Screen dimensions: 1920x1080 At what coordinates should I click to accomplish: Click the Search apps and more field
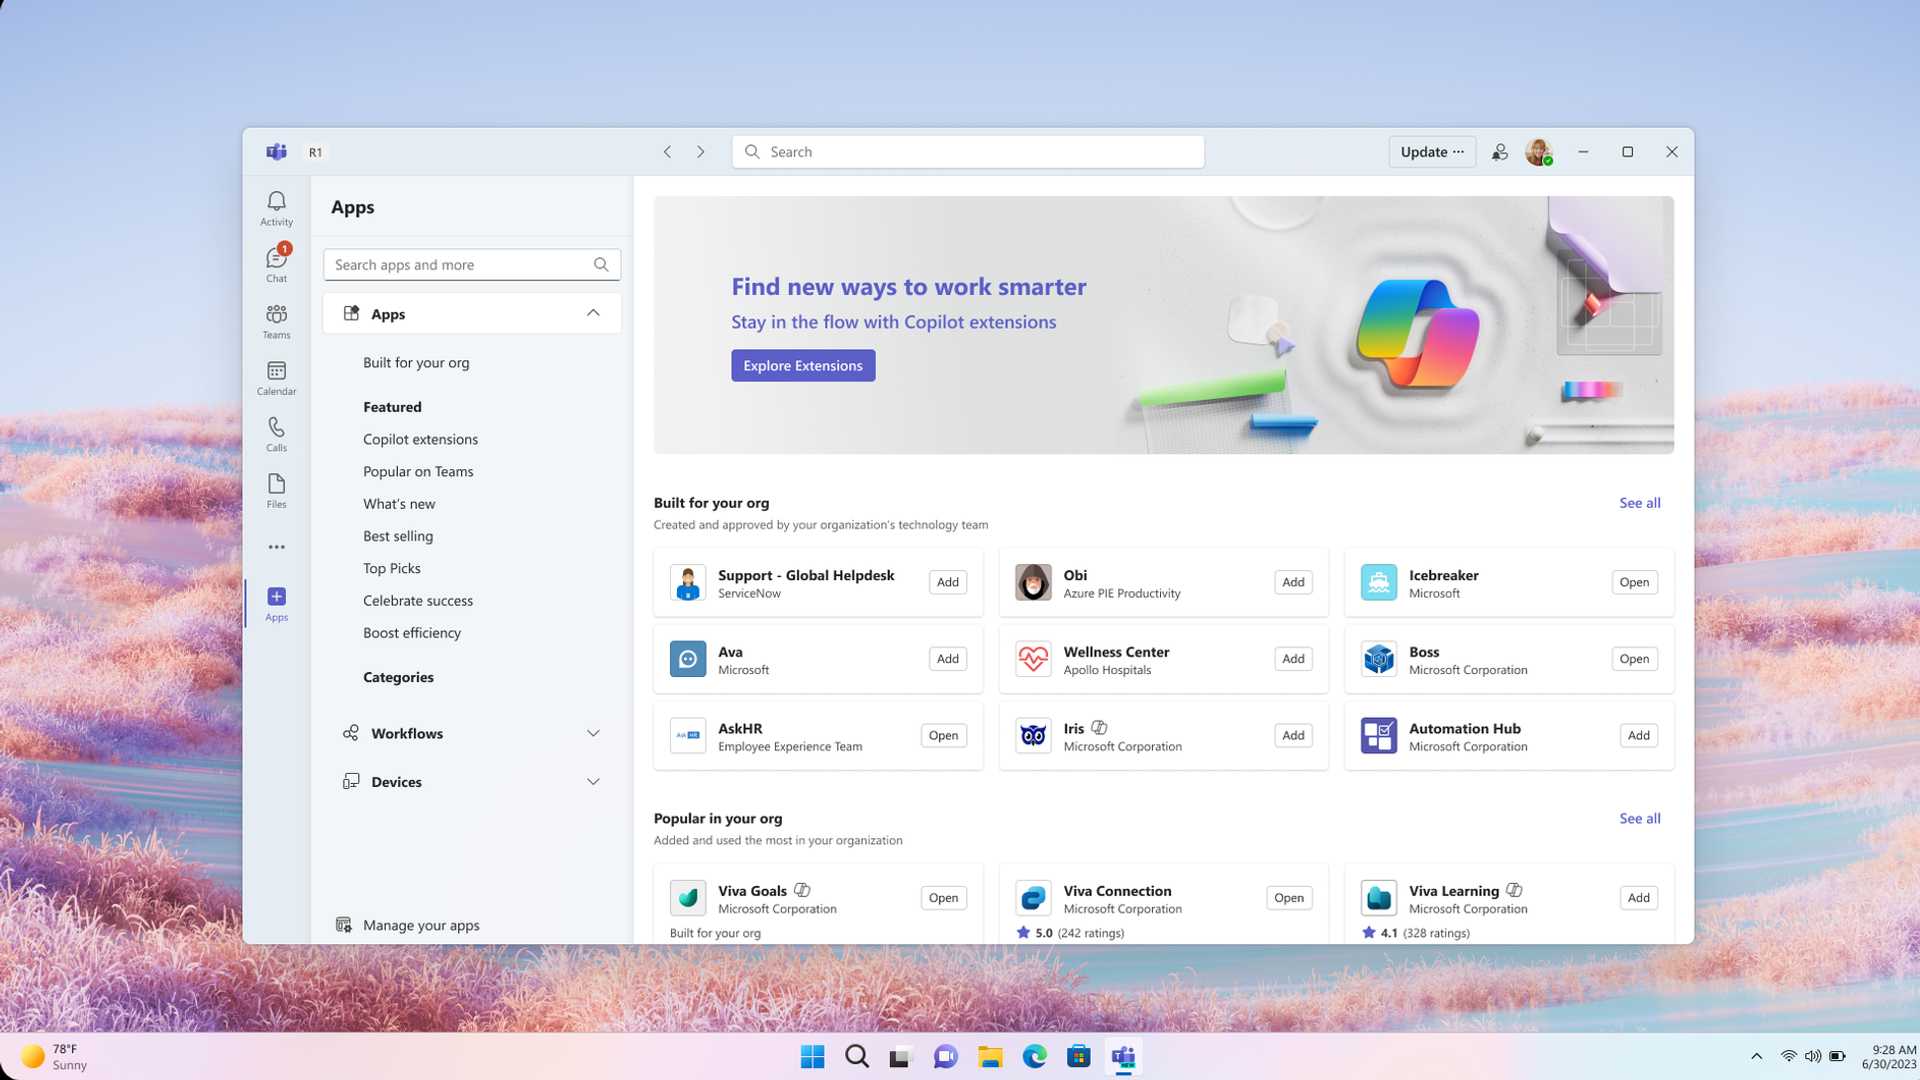(460, 264)
